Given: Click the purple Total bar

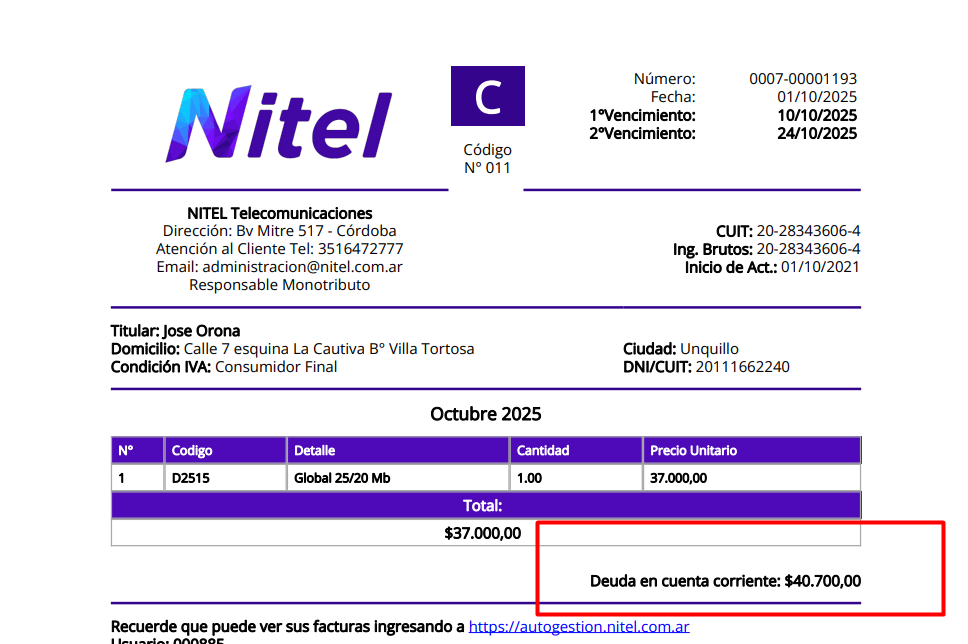Looking at the screenshot, I should (485, 506).
